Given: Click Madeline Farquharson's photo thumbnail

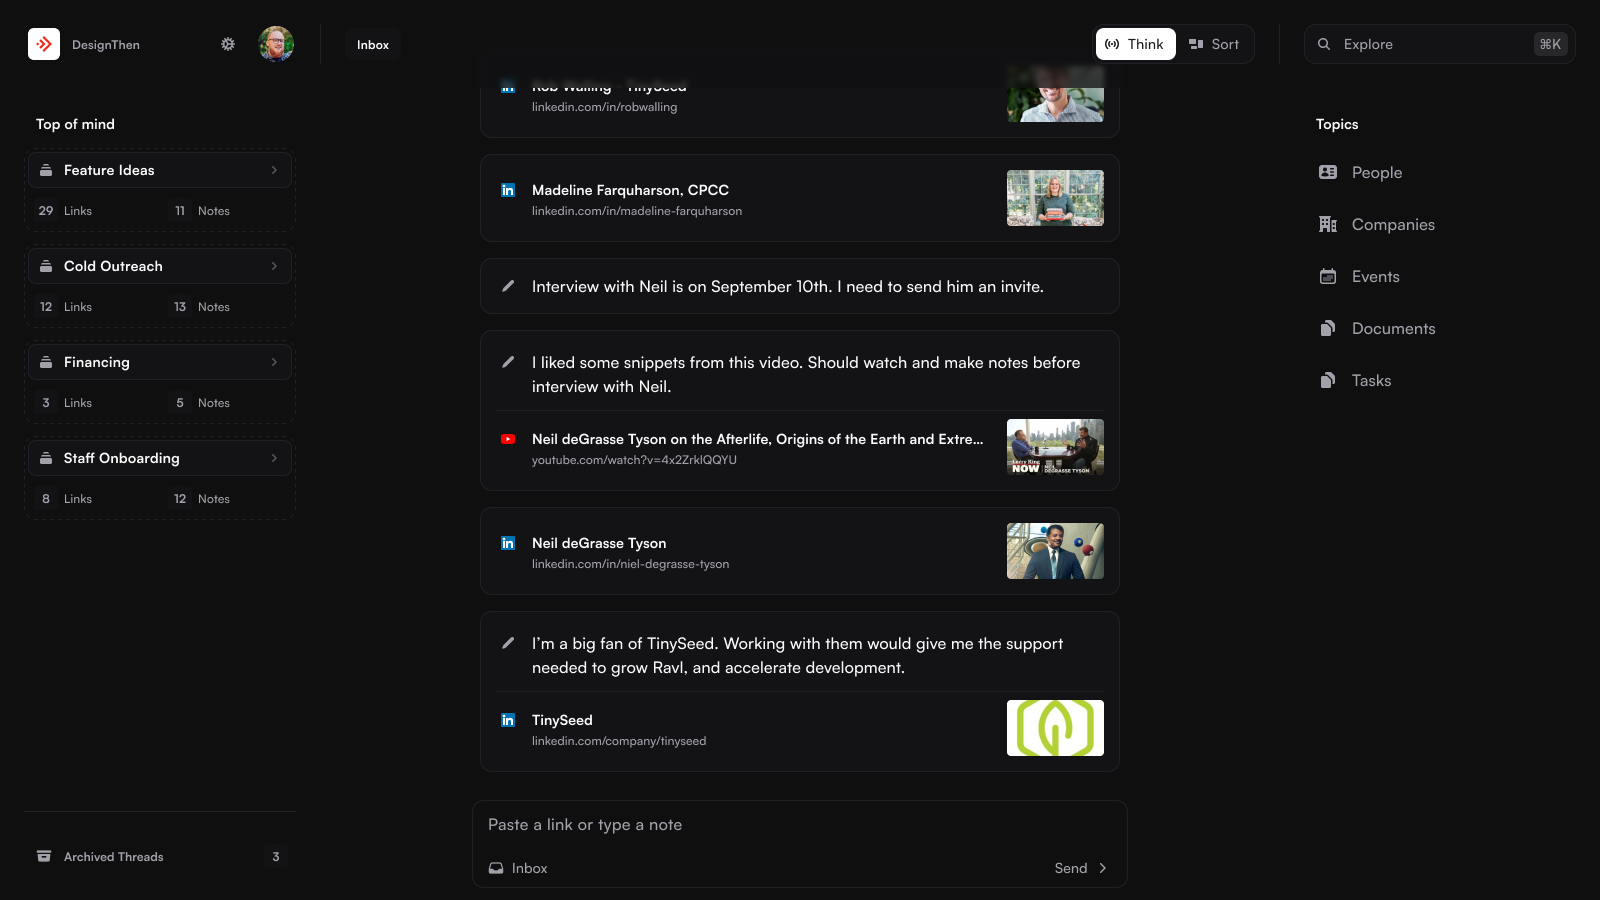Looking at the screenshot, I should 1055,198.
